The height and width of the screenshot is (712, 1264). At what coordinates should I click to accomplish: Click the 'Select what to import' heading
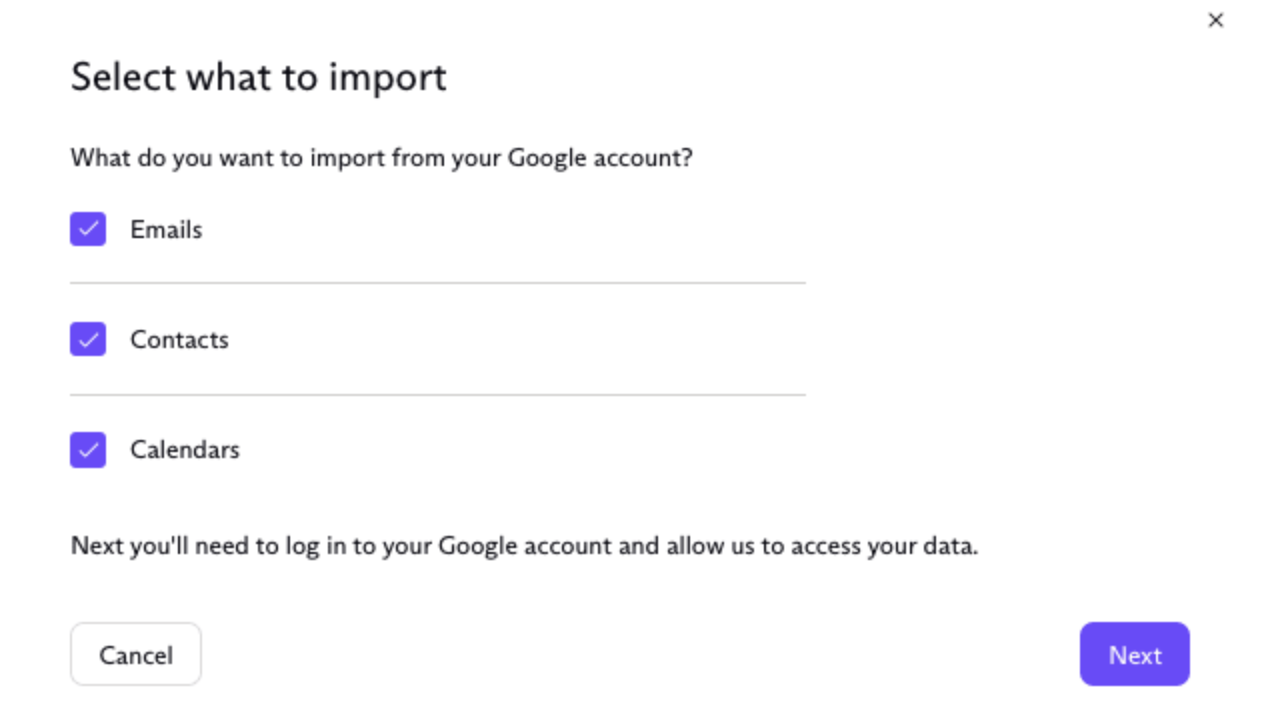tap(258, 77)
